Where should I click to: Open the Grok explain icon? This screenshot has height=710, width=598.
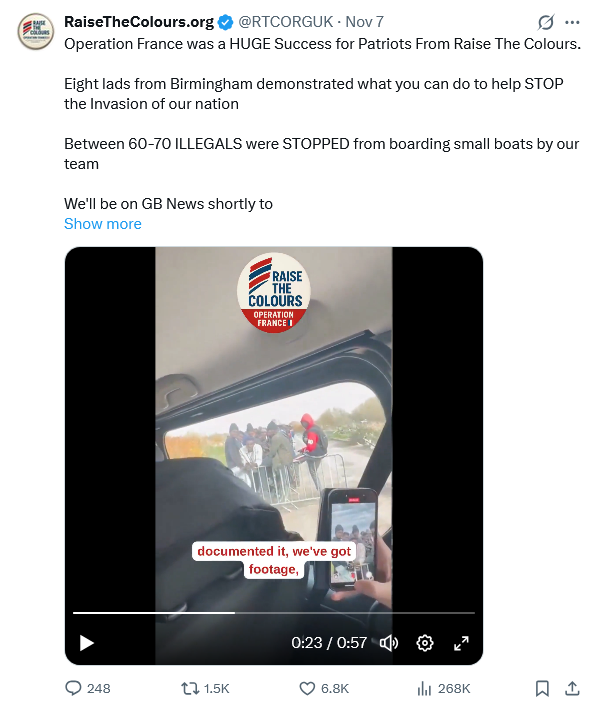(x=545, y=22)
